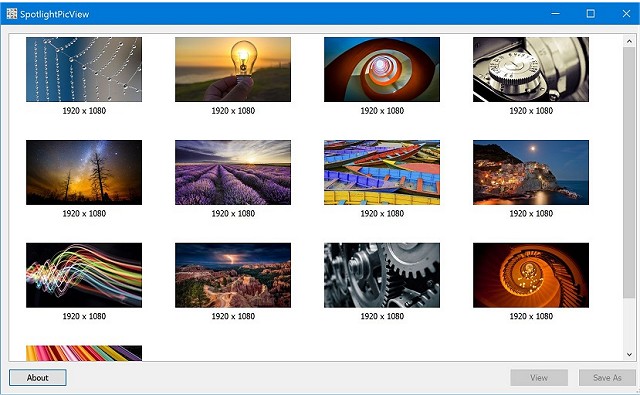Click the 1920 x 1080 label under light trails
The image size is (640, 395).
(84, 316)
